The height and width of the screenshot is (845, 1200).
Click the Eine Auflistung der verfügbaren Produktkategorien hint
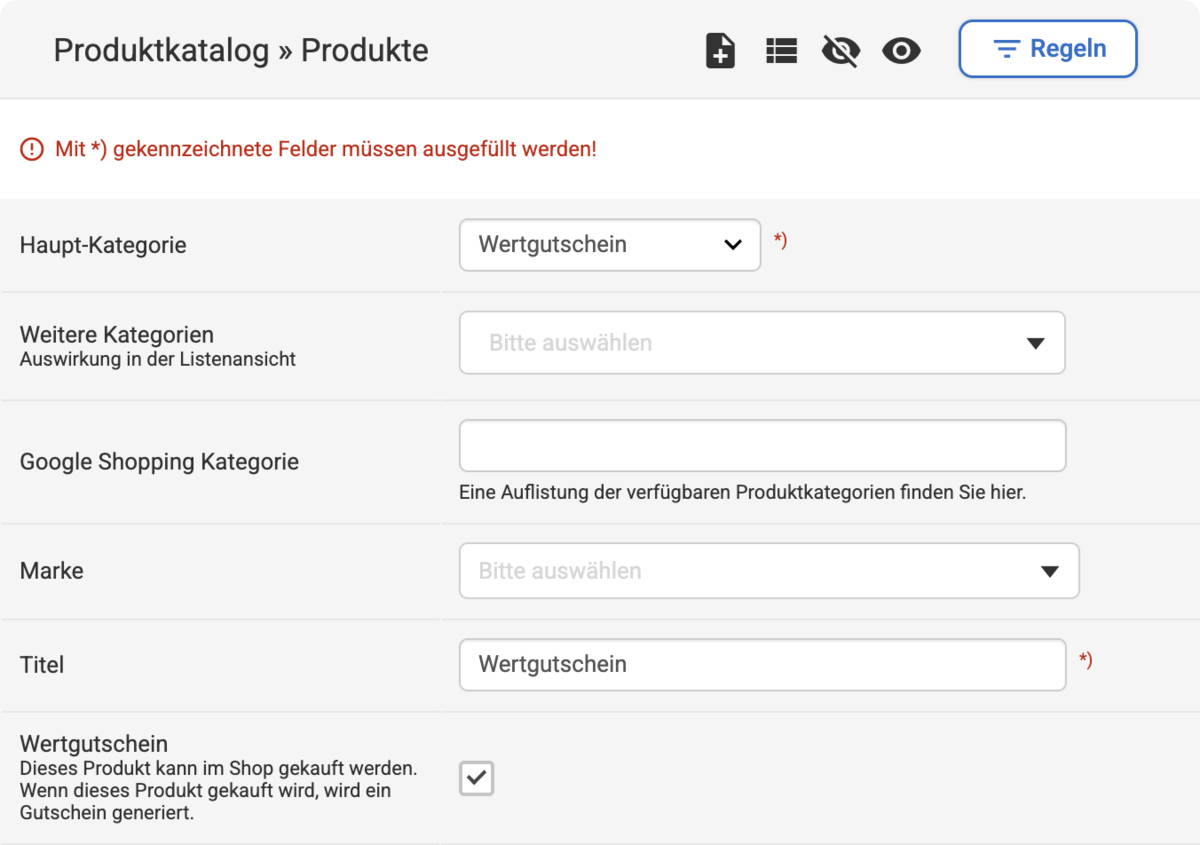pos(743,492)
